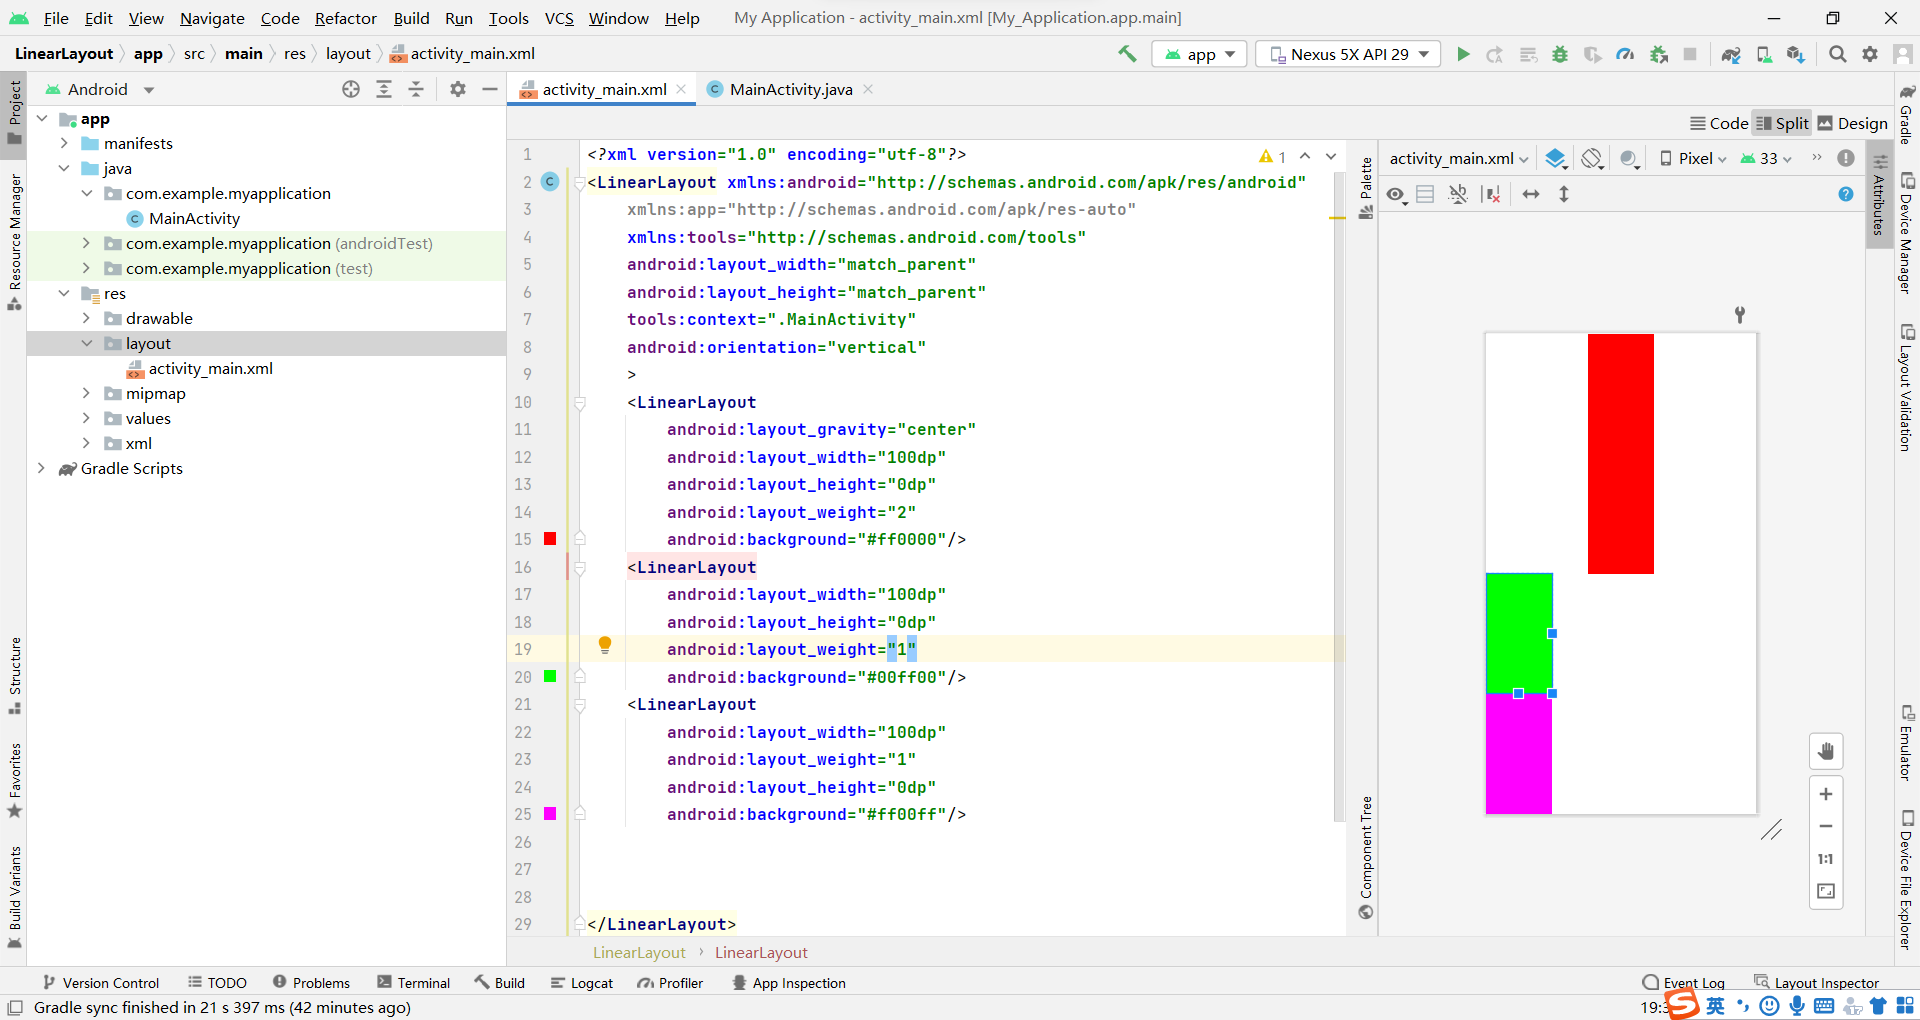Open View Options eye icon in preview toolbar
Viewport: 1920px width, 1020px height.
click(x=1397, y=194)
